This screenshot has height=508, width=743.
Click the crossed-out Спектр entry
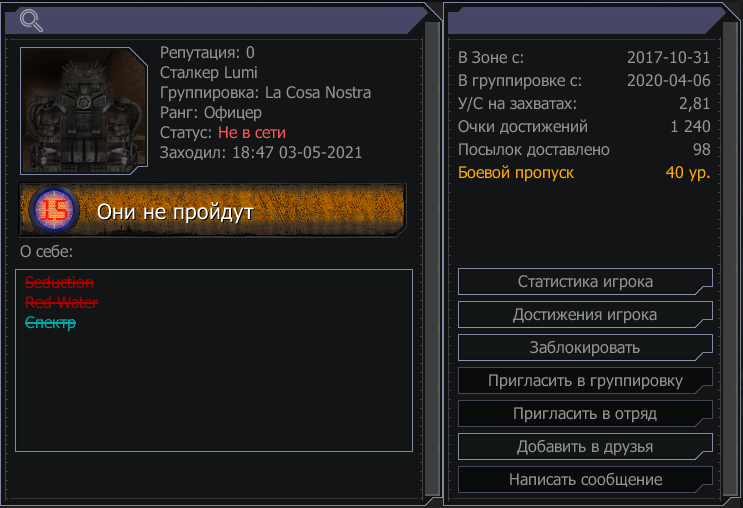[50, 323]
